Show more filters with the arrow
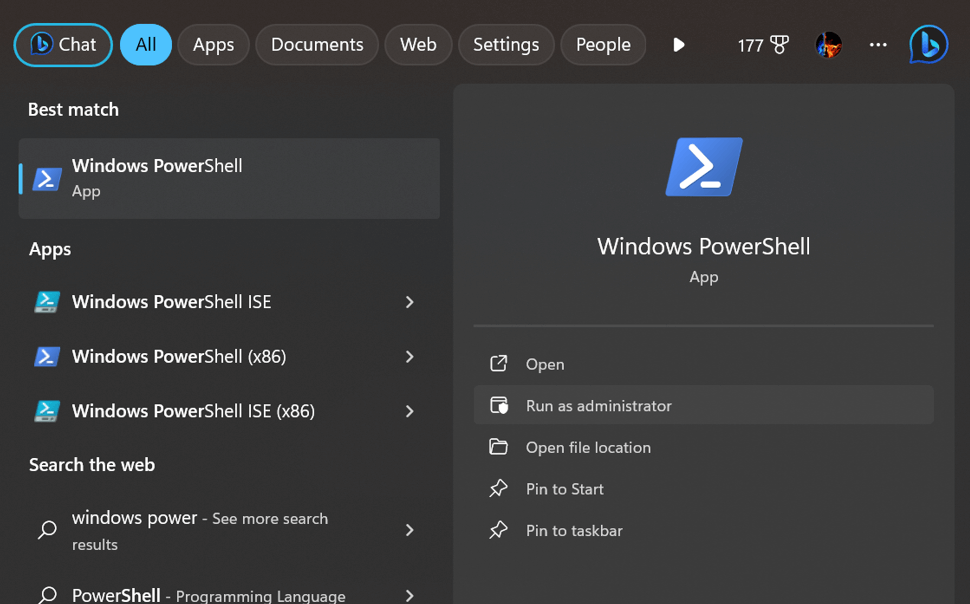This screenshot has width=970, height=604. coord(679,45)
